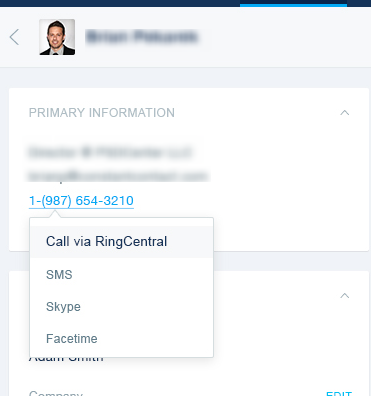371x396 pixels.
Task: Select the highlighted tab in top bar
Action: point(293,3)
